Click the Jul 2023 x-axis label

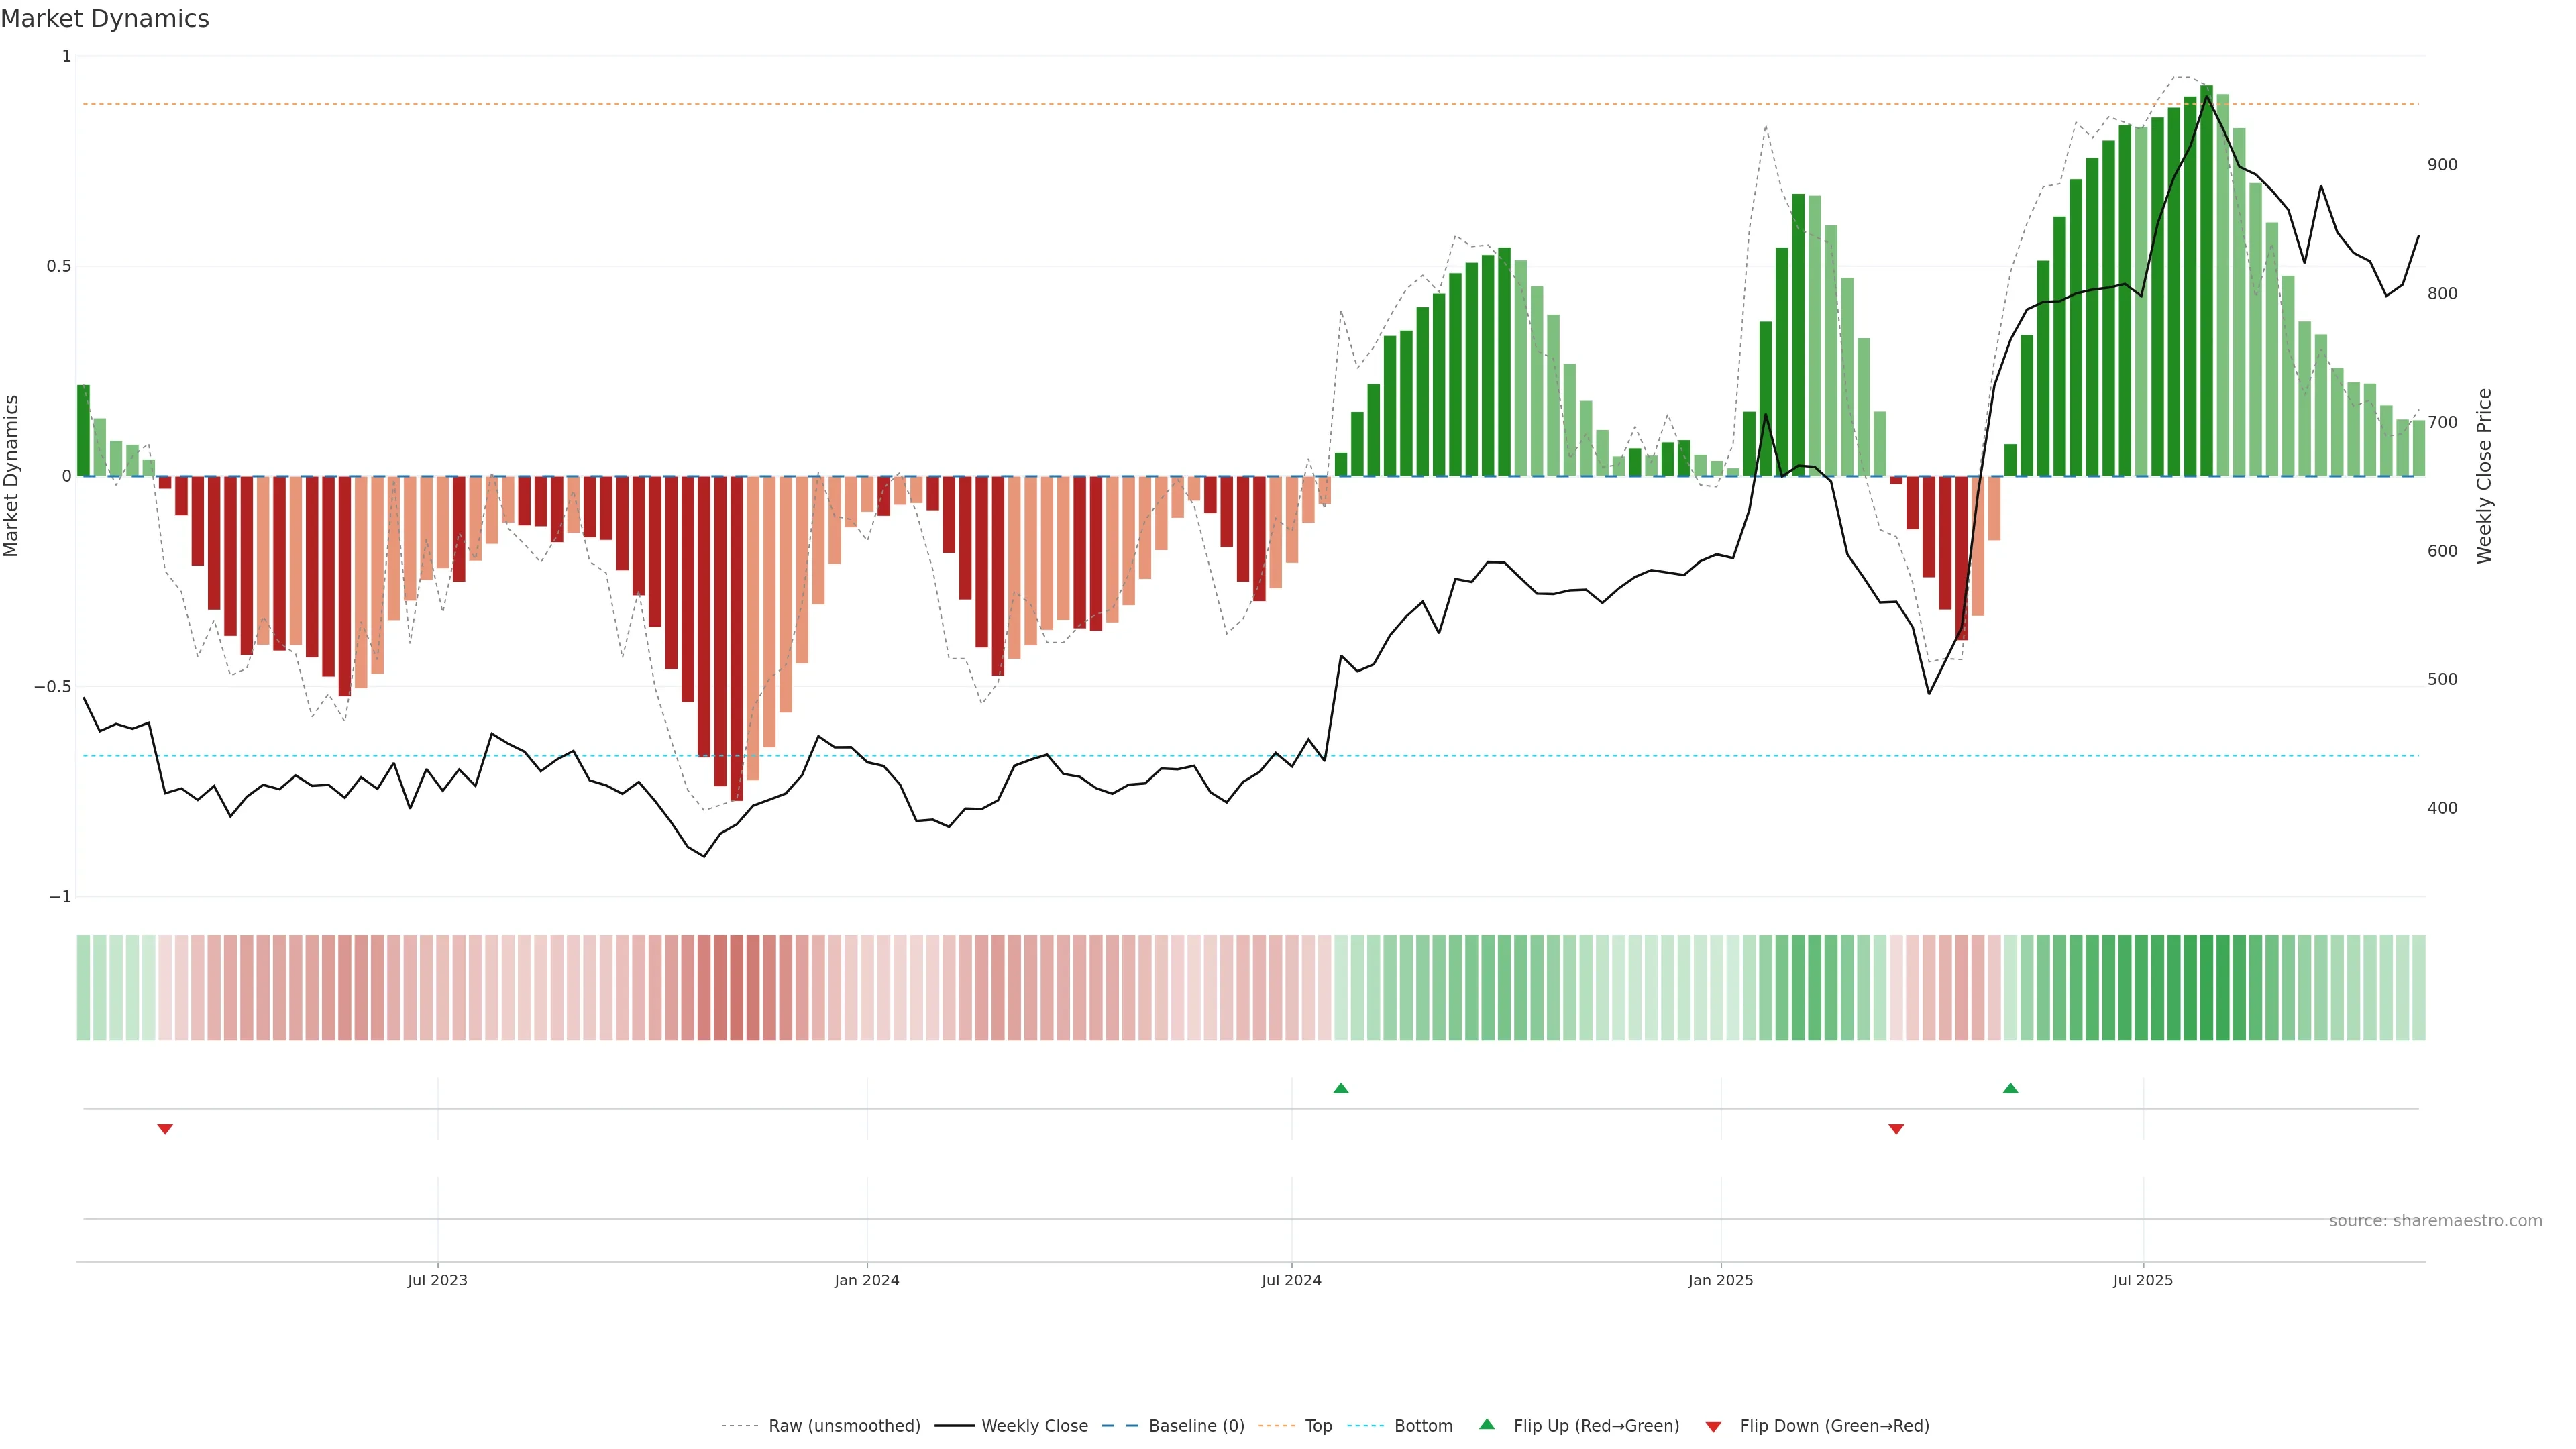pyautogui.click(x=437, y=1280)
